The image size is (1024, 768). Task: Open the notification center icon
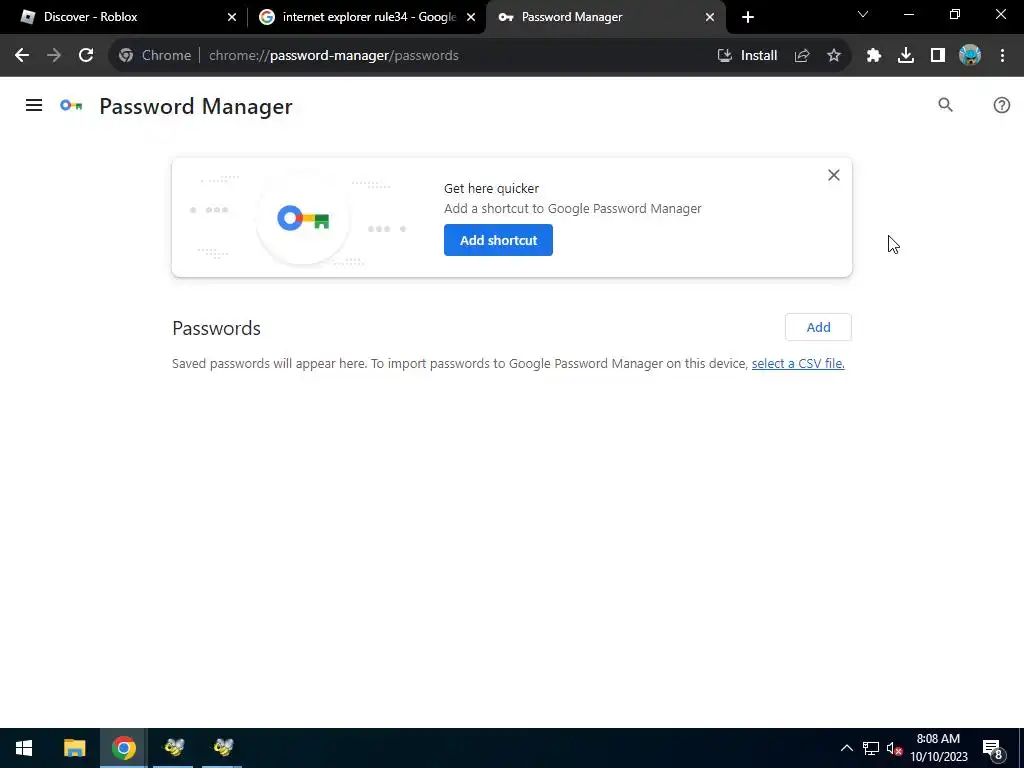(x=993, y=748)
